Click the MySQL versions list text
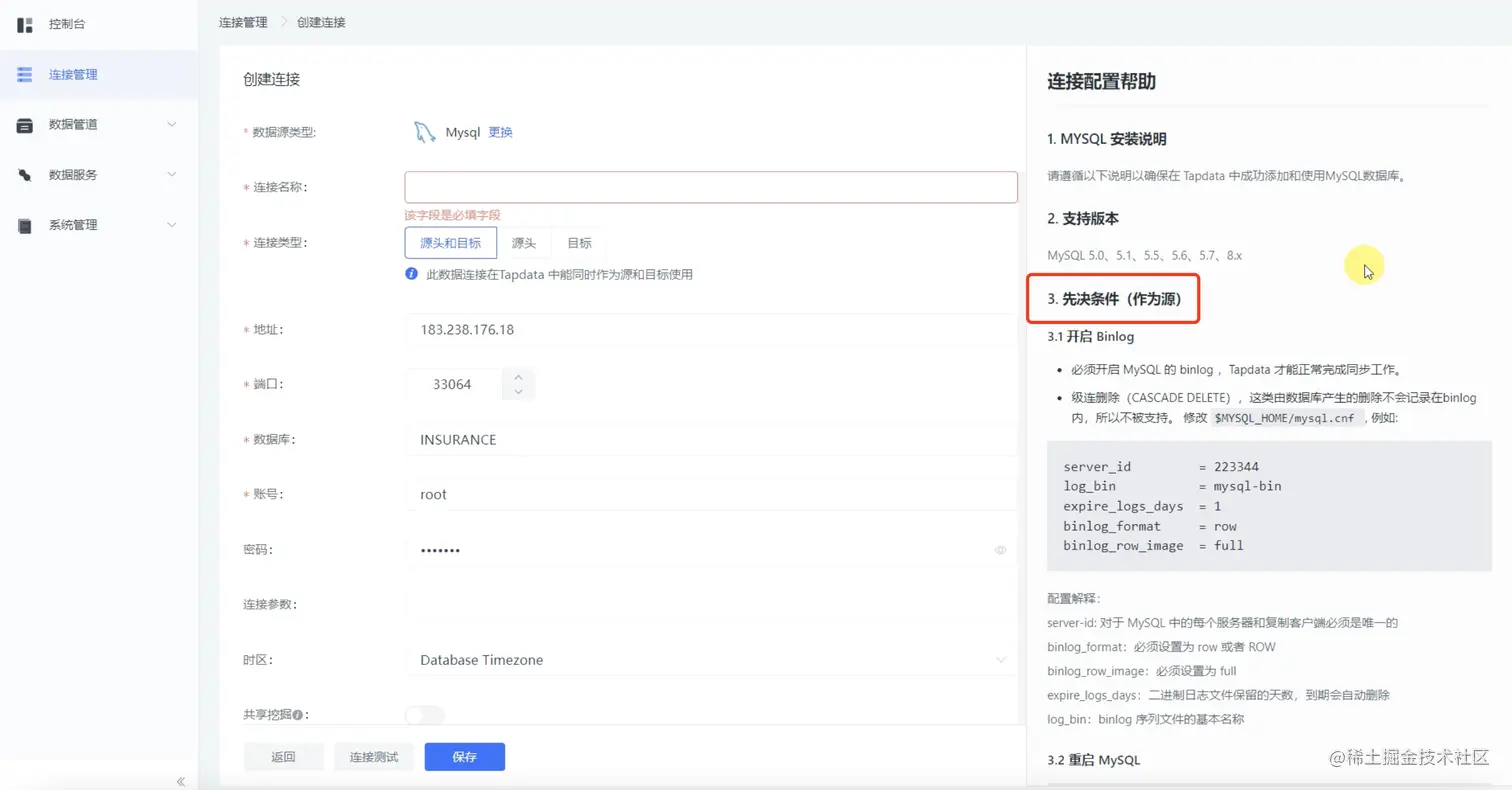The image size is (1512, 790). tap(1145, 256)
